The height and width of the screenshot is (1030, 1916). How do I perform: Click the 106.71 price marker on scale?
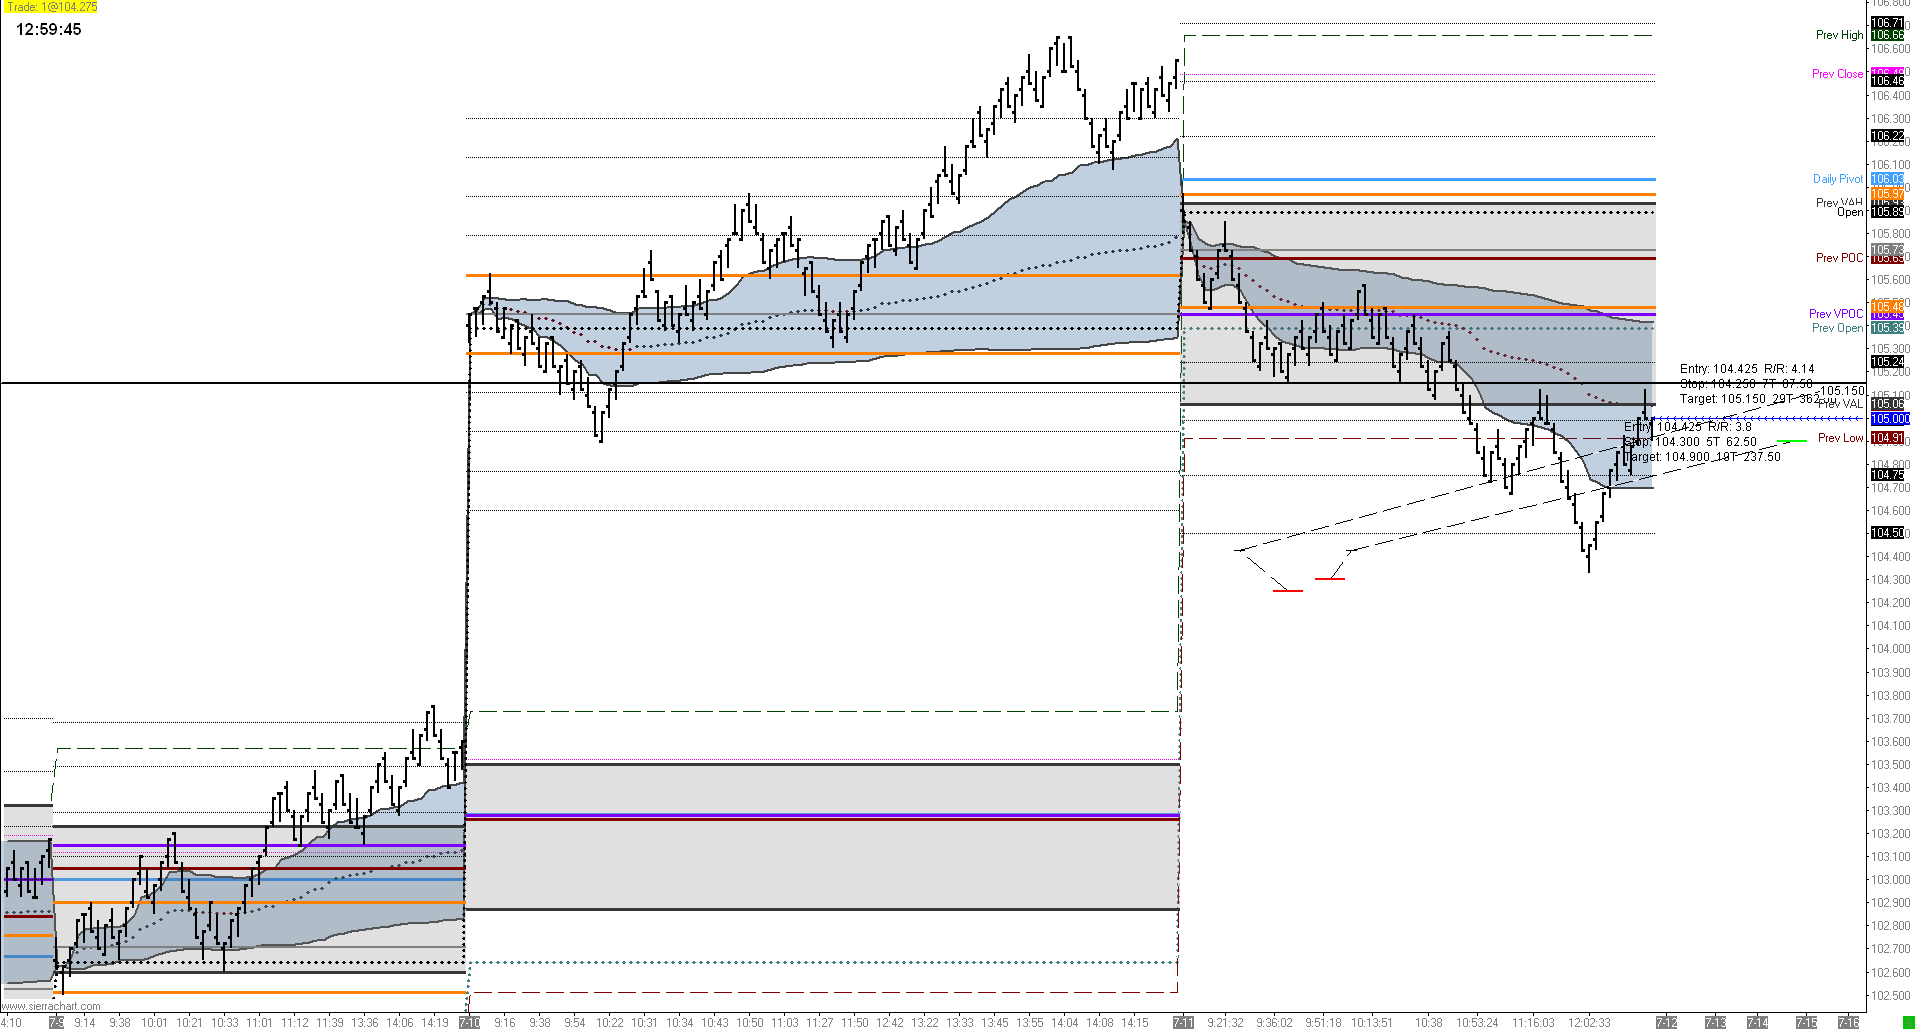point(1888,23)
